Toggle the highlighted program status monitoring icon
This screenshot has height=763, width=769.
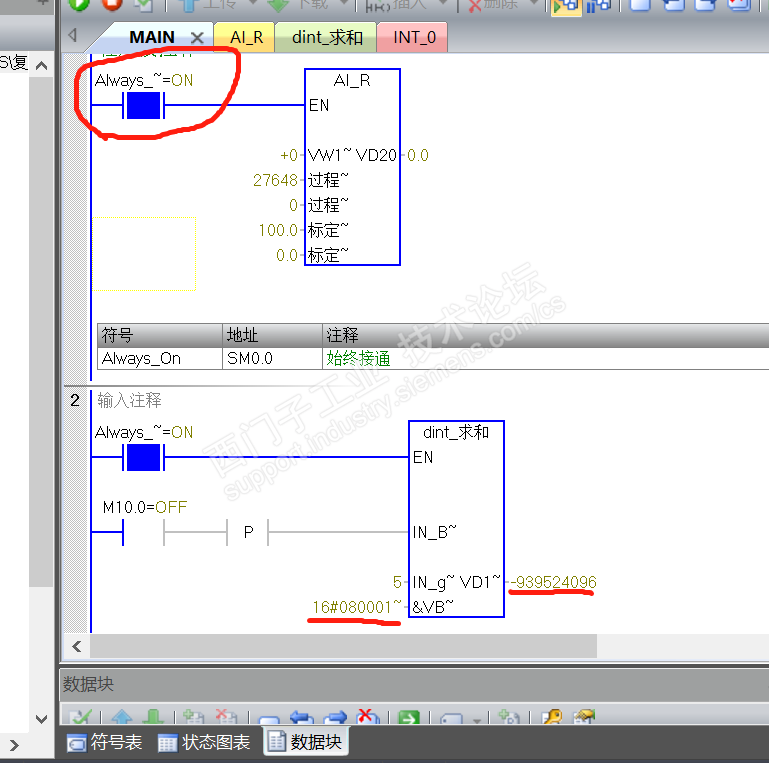tap(565, 5)
